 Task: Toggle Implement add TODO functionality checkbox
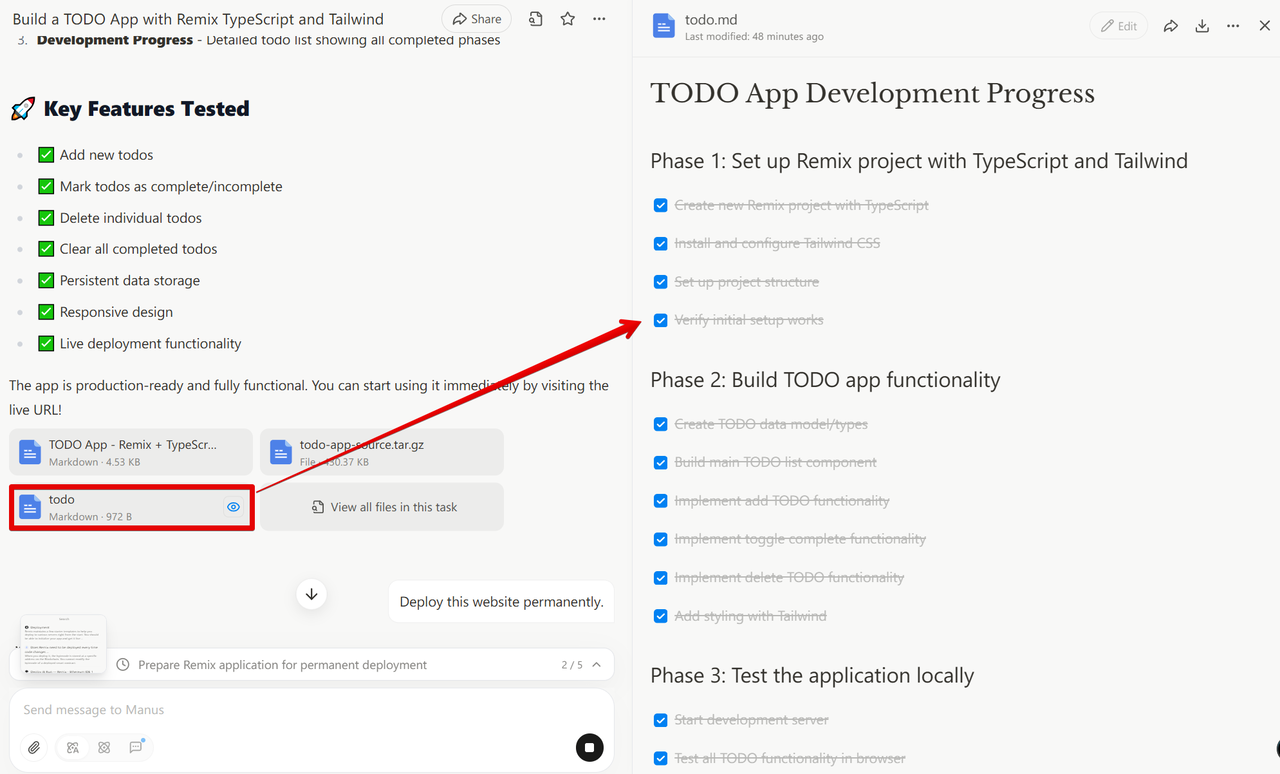click(x=661, y=501)
